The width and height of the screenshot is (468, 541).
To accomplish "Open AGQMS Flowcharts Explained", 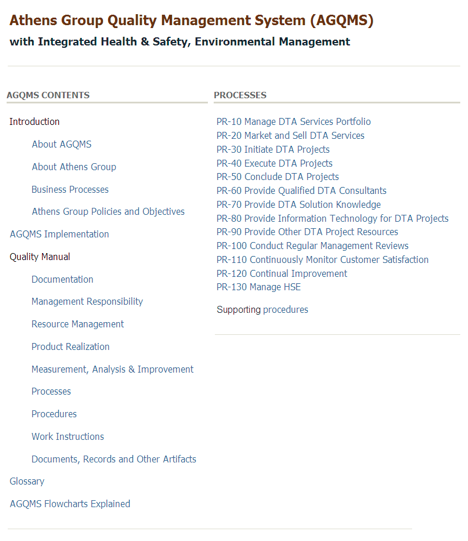I will click(70, 504).
